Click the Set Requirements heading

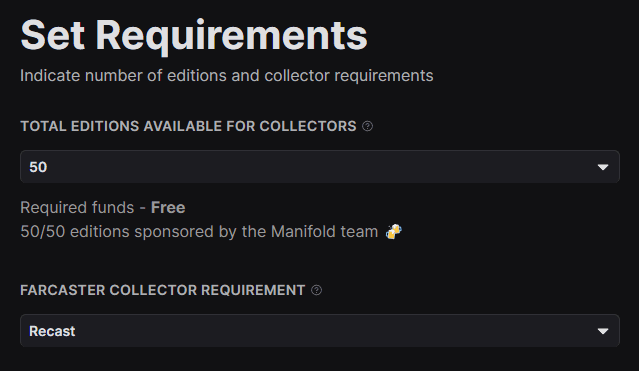click(194, 36)
